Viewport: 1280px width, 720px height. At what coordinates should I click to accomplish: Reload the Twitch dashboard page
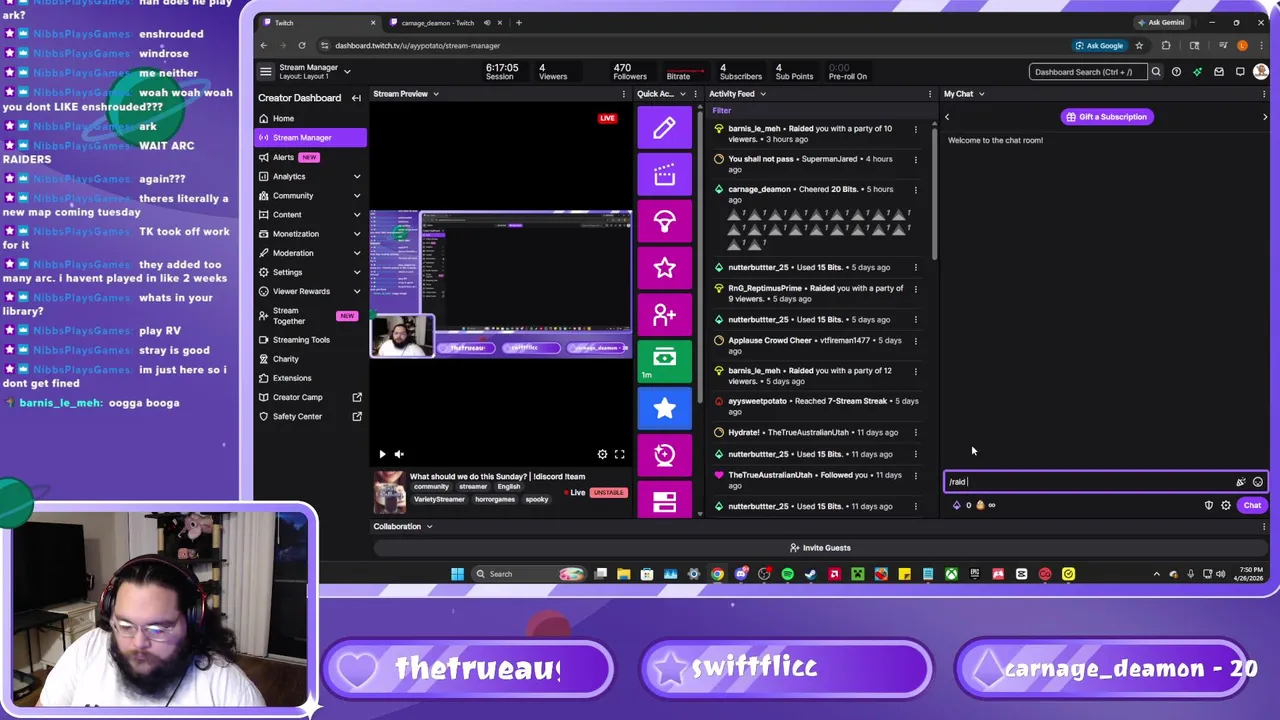pos(302,45)
